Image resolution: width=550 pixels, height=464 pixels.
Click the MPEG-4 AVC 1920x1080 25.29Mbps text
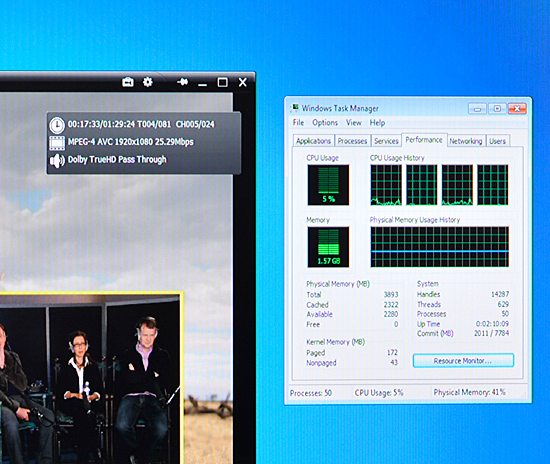(130, 142)
